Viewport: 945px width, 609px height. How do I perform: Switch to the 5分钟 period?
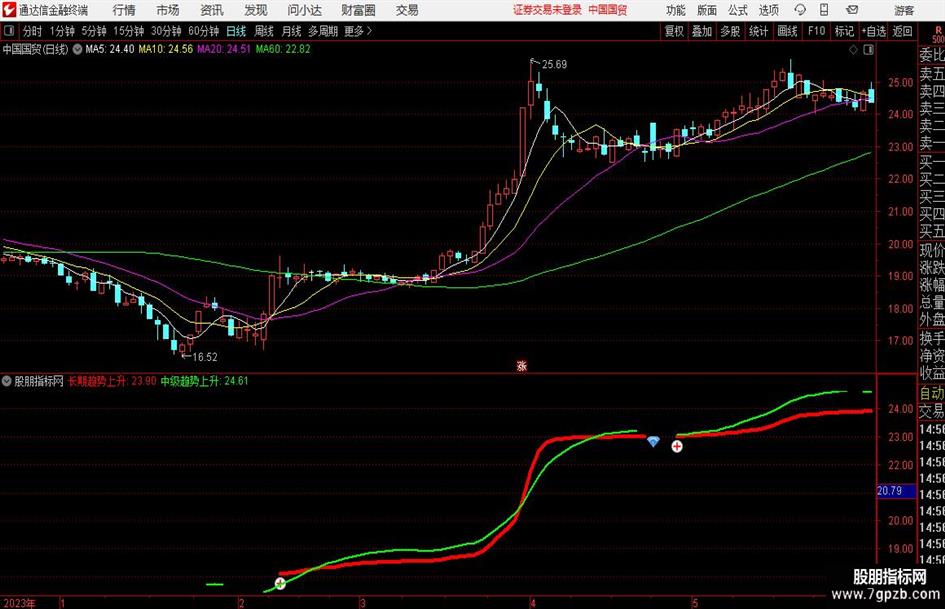(94, 31)
